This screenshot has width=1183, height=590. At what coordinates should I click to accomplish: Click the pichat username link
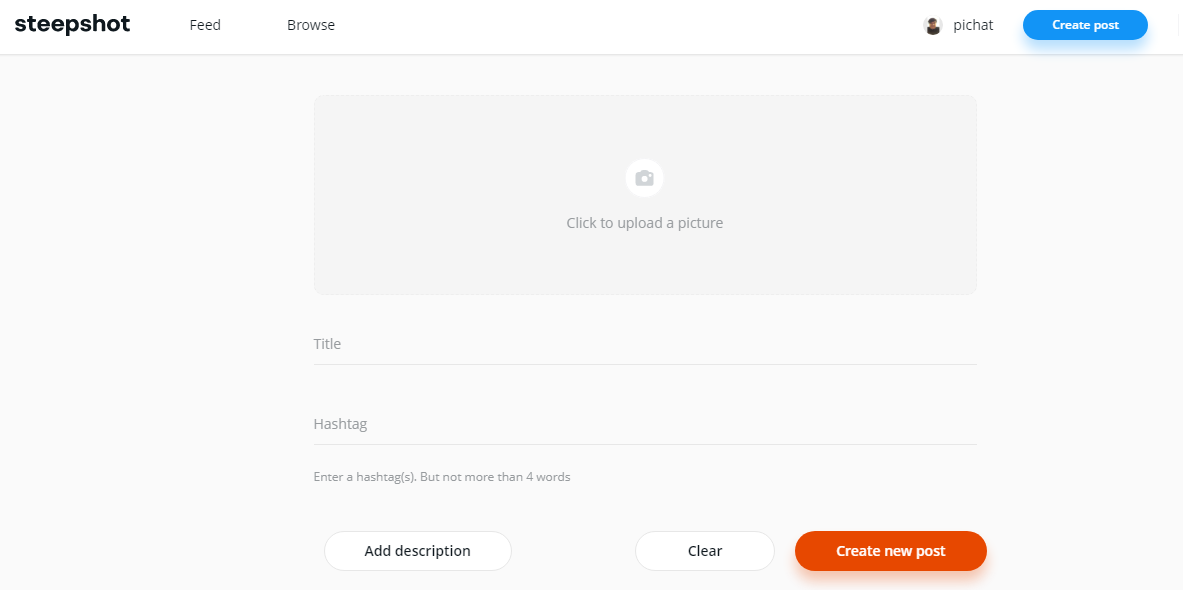pyautogui.click(x=973, y=26)
